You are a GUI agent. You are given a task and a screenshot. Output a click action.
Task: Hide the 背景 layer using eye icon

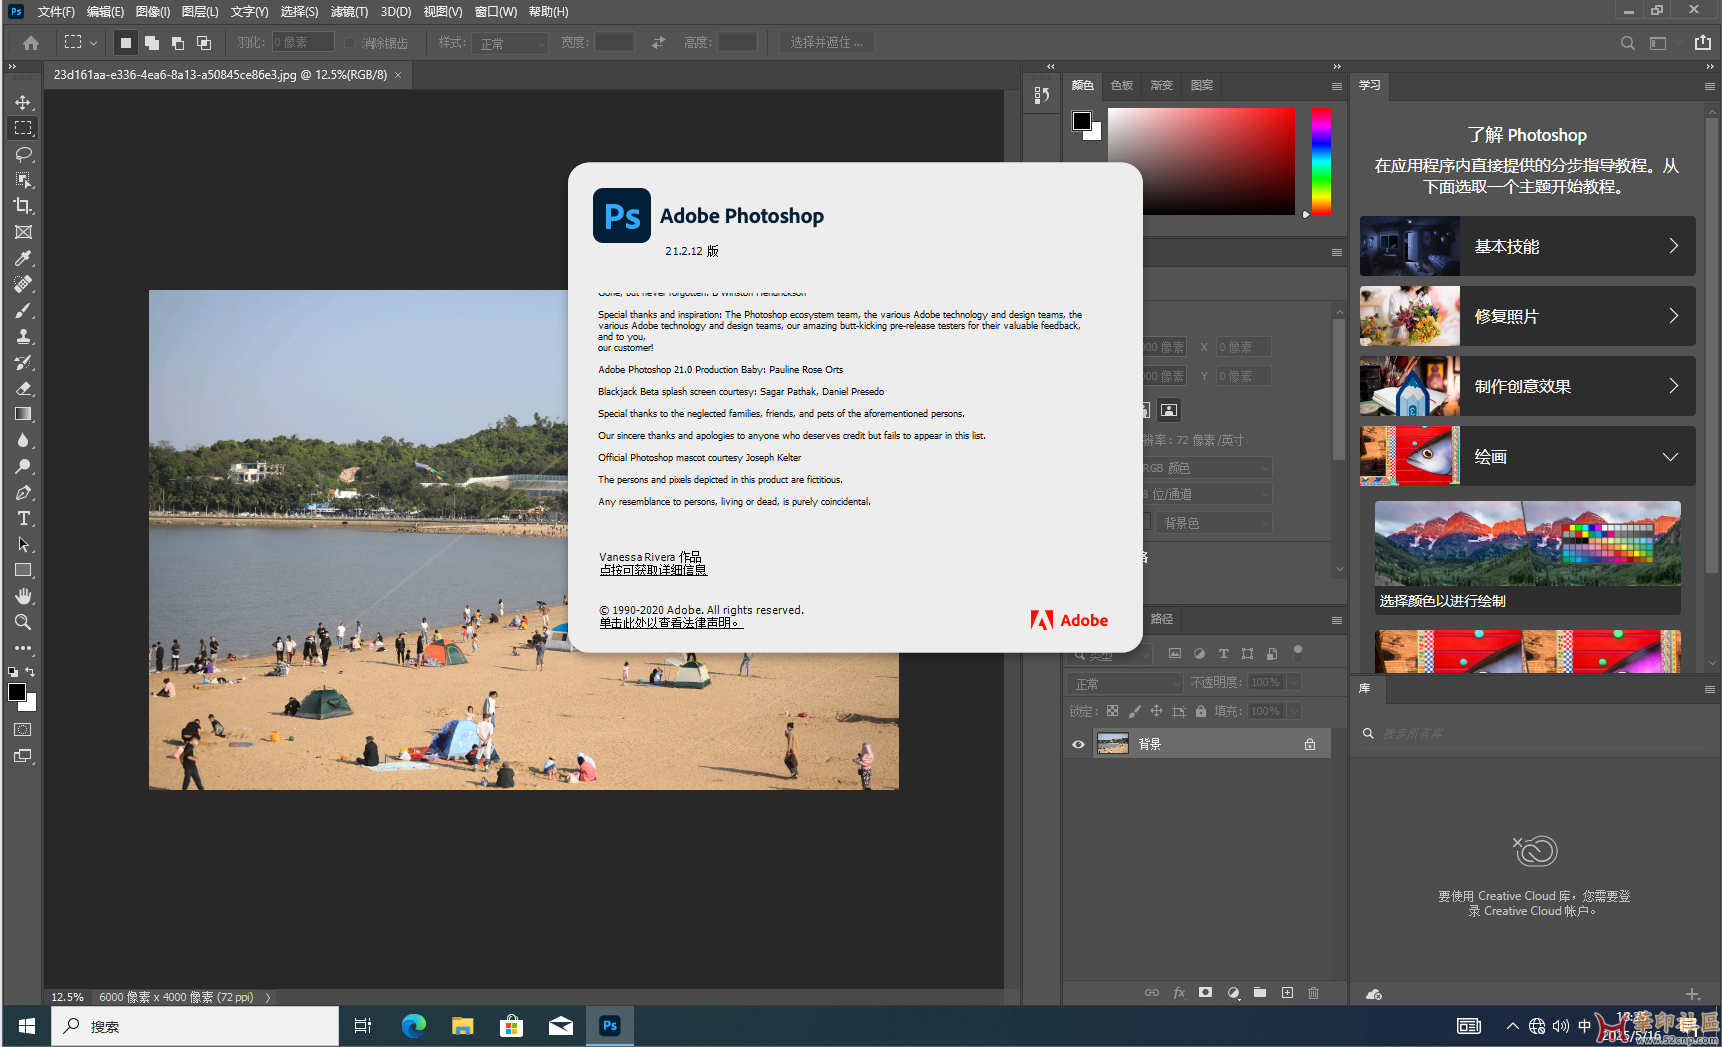click(1078, 744)
